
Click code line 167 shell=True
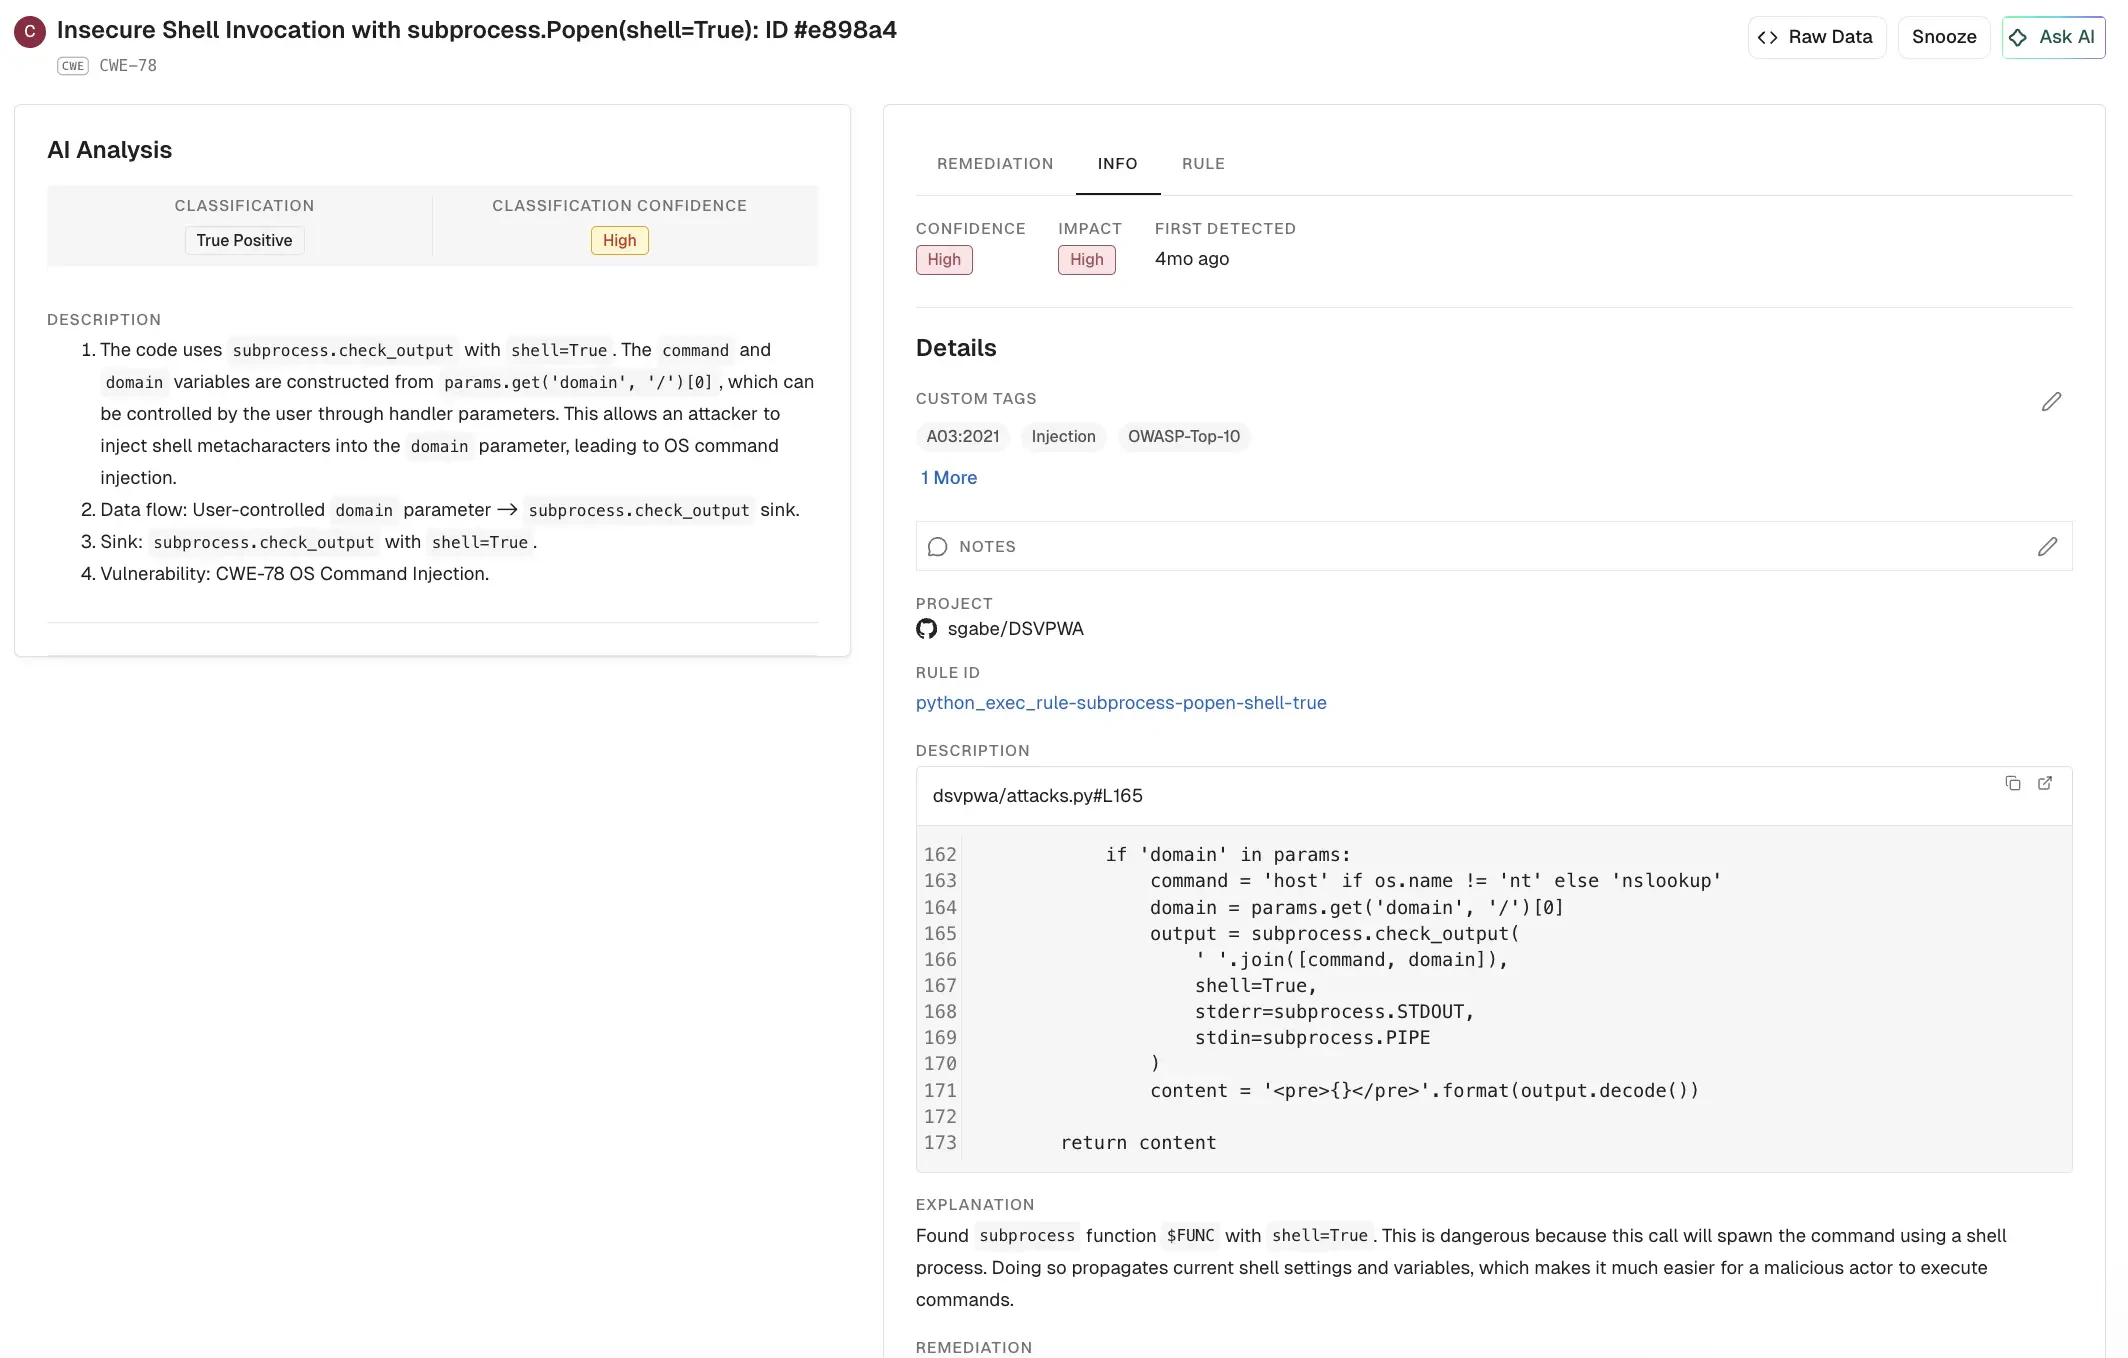(1255, 985)
